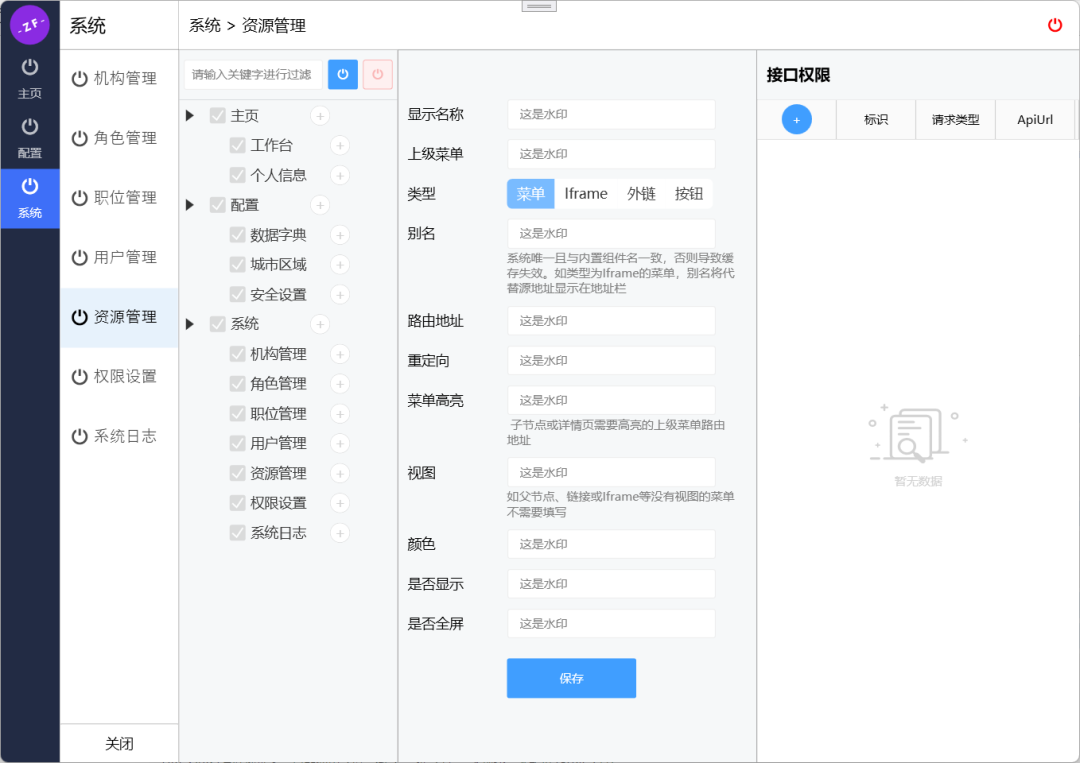Click the plus icon next to 工作台
This screenshot has height=763, width=1080.
340,145
